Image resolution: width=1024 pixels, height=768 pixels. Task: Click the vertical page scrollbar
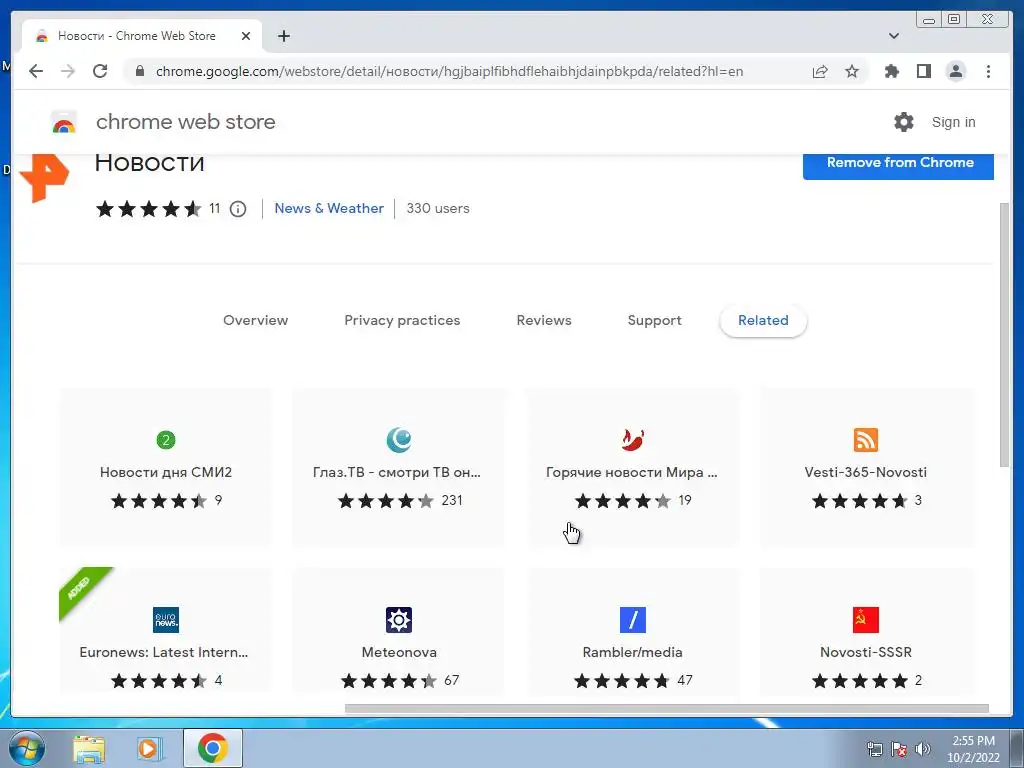(x=1004, y=334)
